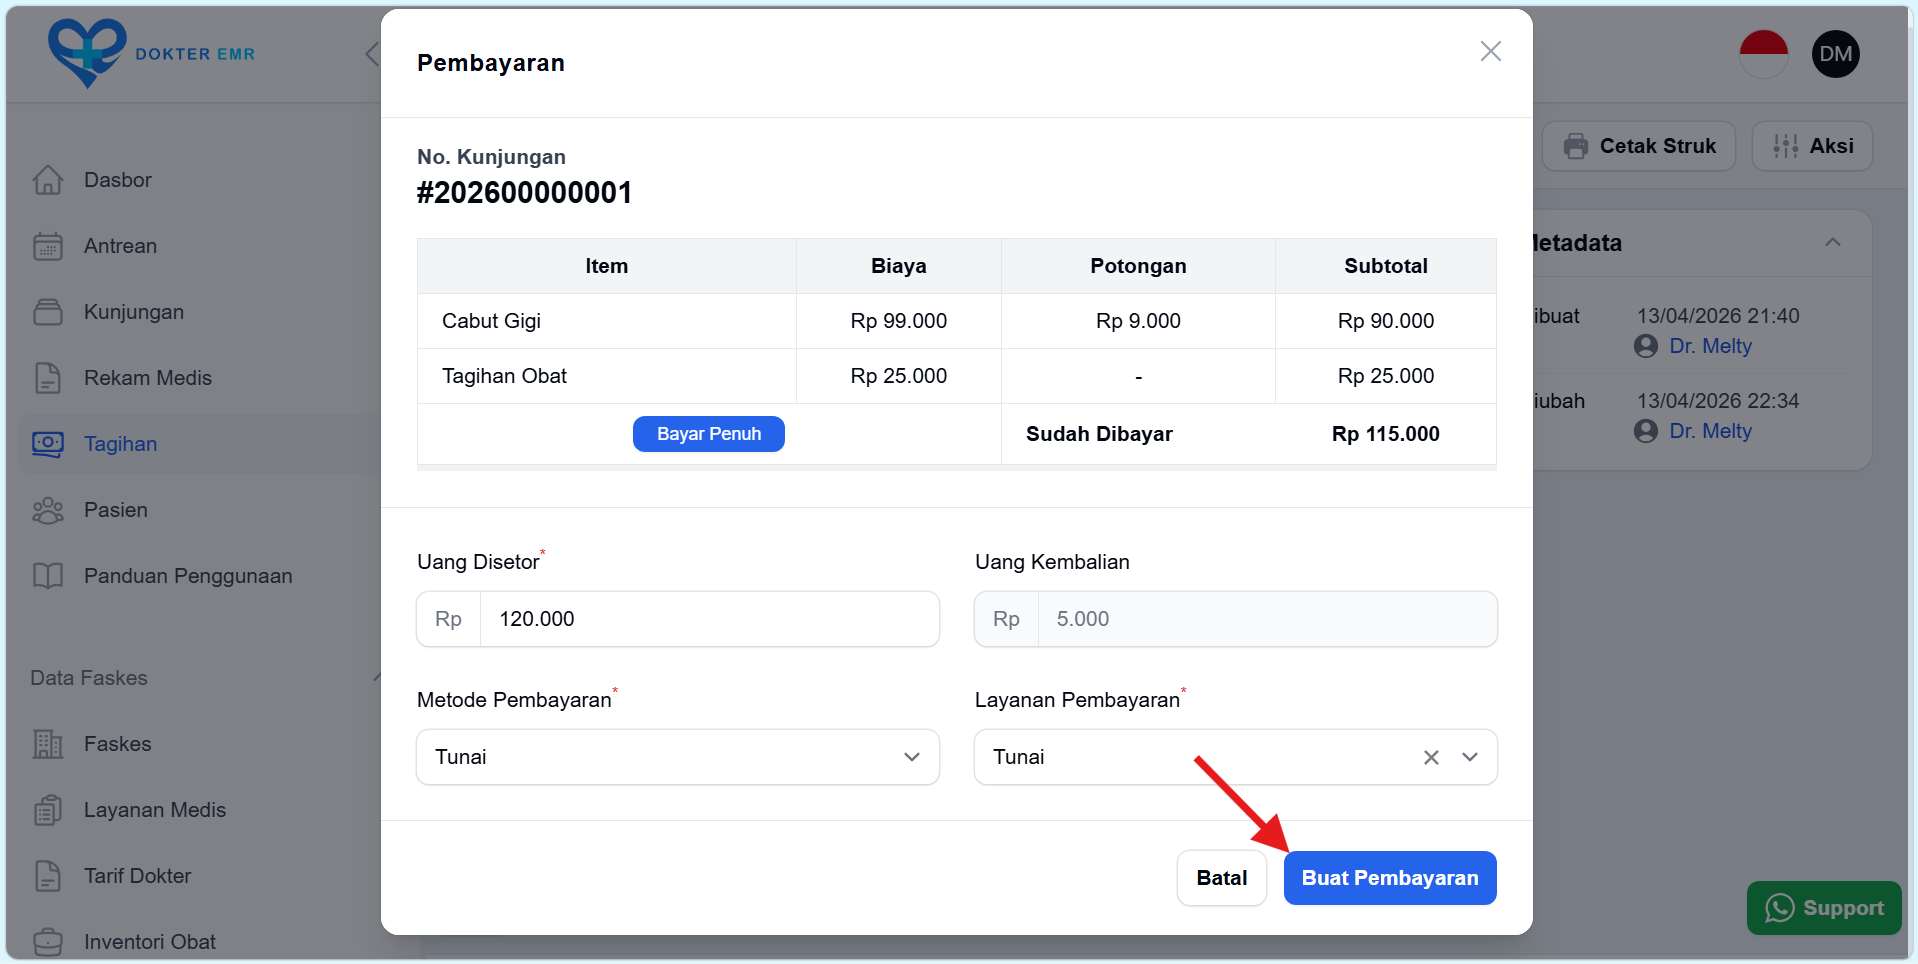Click the 13/04/2026 21:40 timestamp

(x=1718, y=316)
